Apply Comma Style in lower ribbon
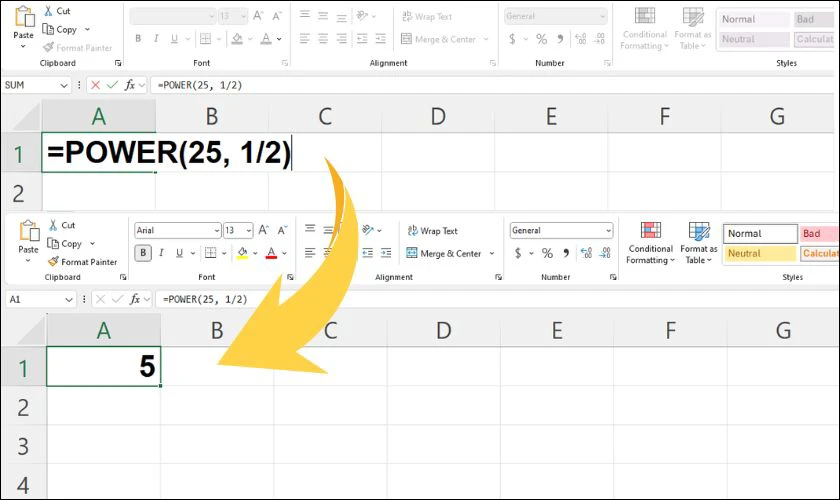The width and height of the screenshot is (840, 500). pyautogui.click(x=566, y=253)
